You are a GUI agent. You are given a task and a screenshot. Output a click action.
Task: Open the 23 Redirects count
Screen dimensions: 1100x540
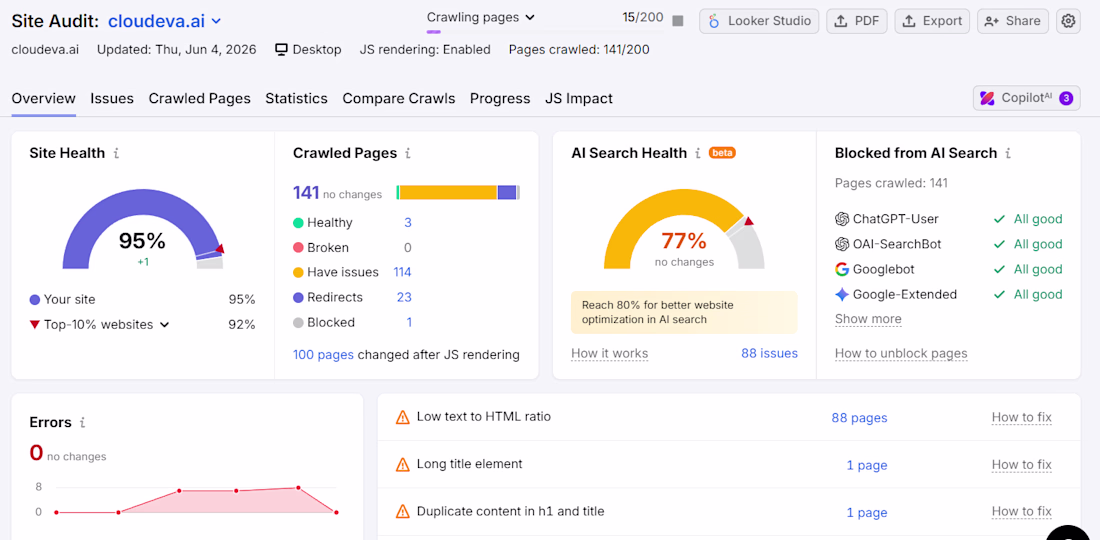pyautogui.click(x=404, y=297)
